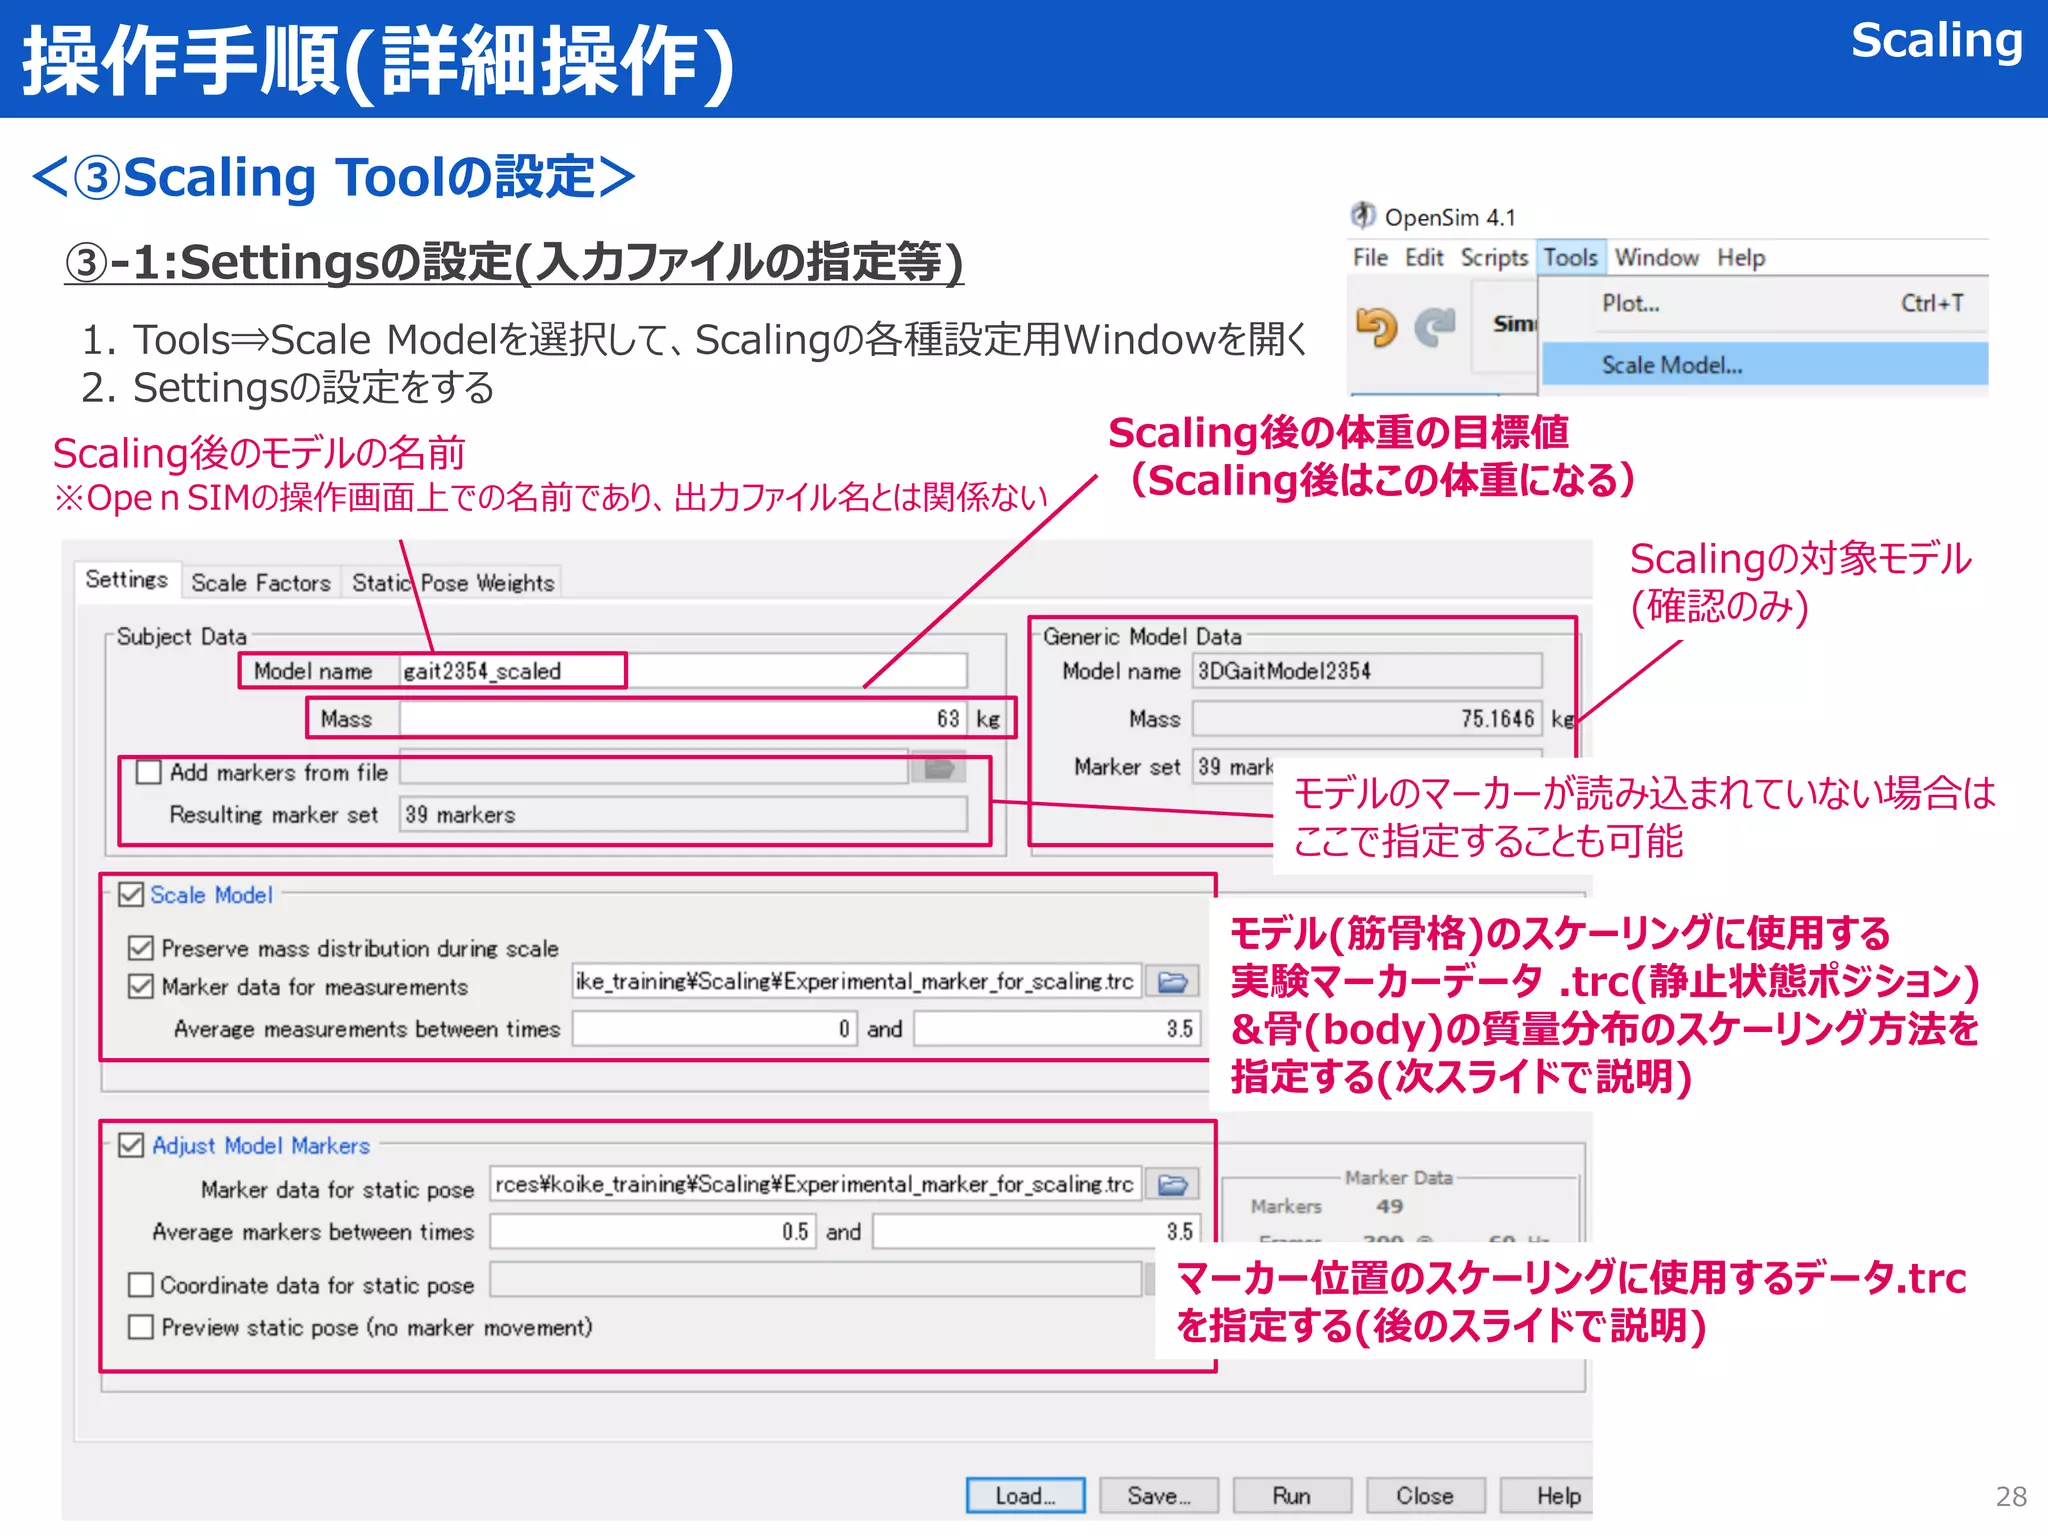Click the orange Undo arrow icon
This screenshot has width=2048, height=1536.
point(1376,326)
